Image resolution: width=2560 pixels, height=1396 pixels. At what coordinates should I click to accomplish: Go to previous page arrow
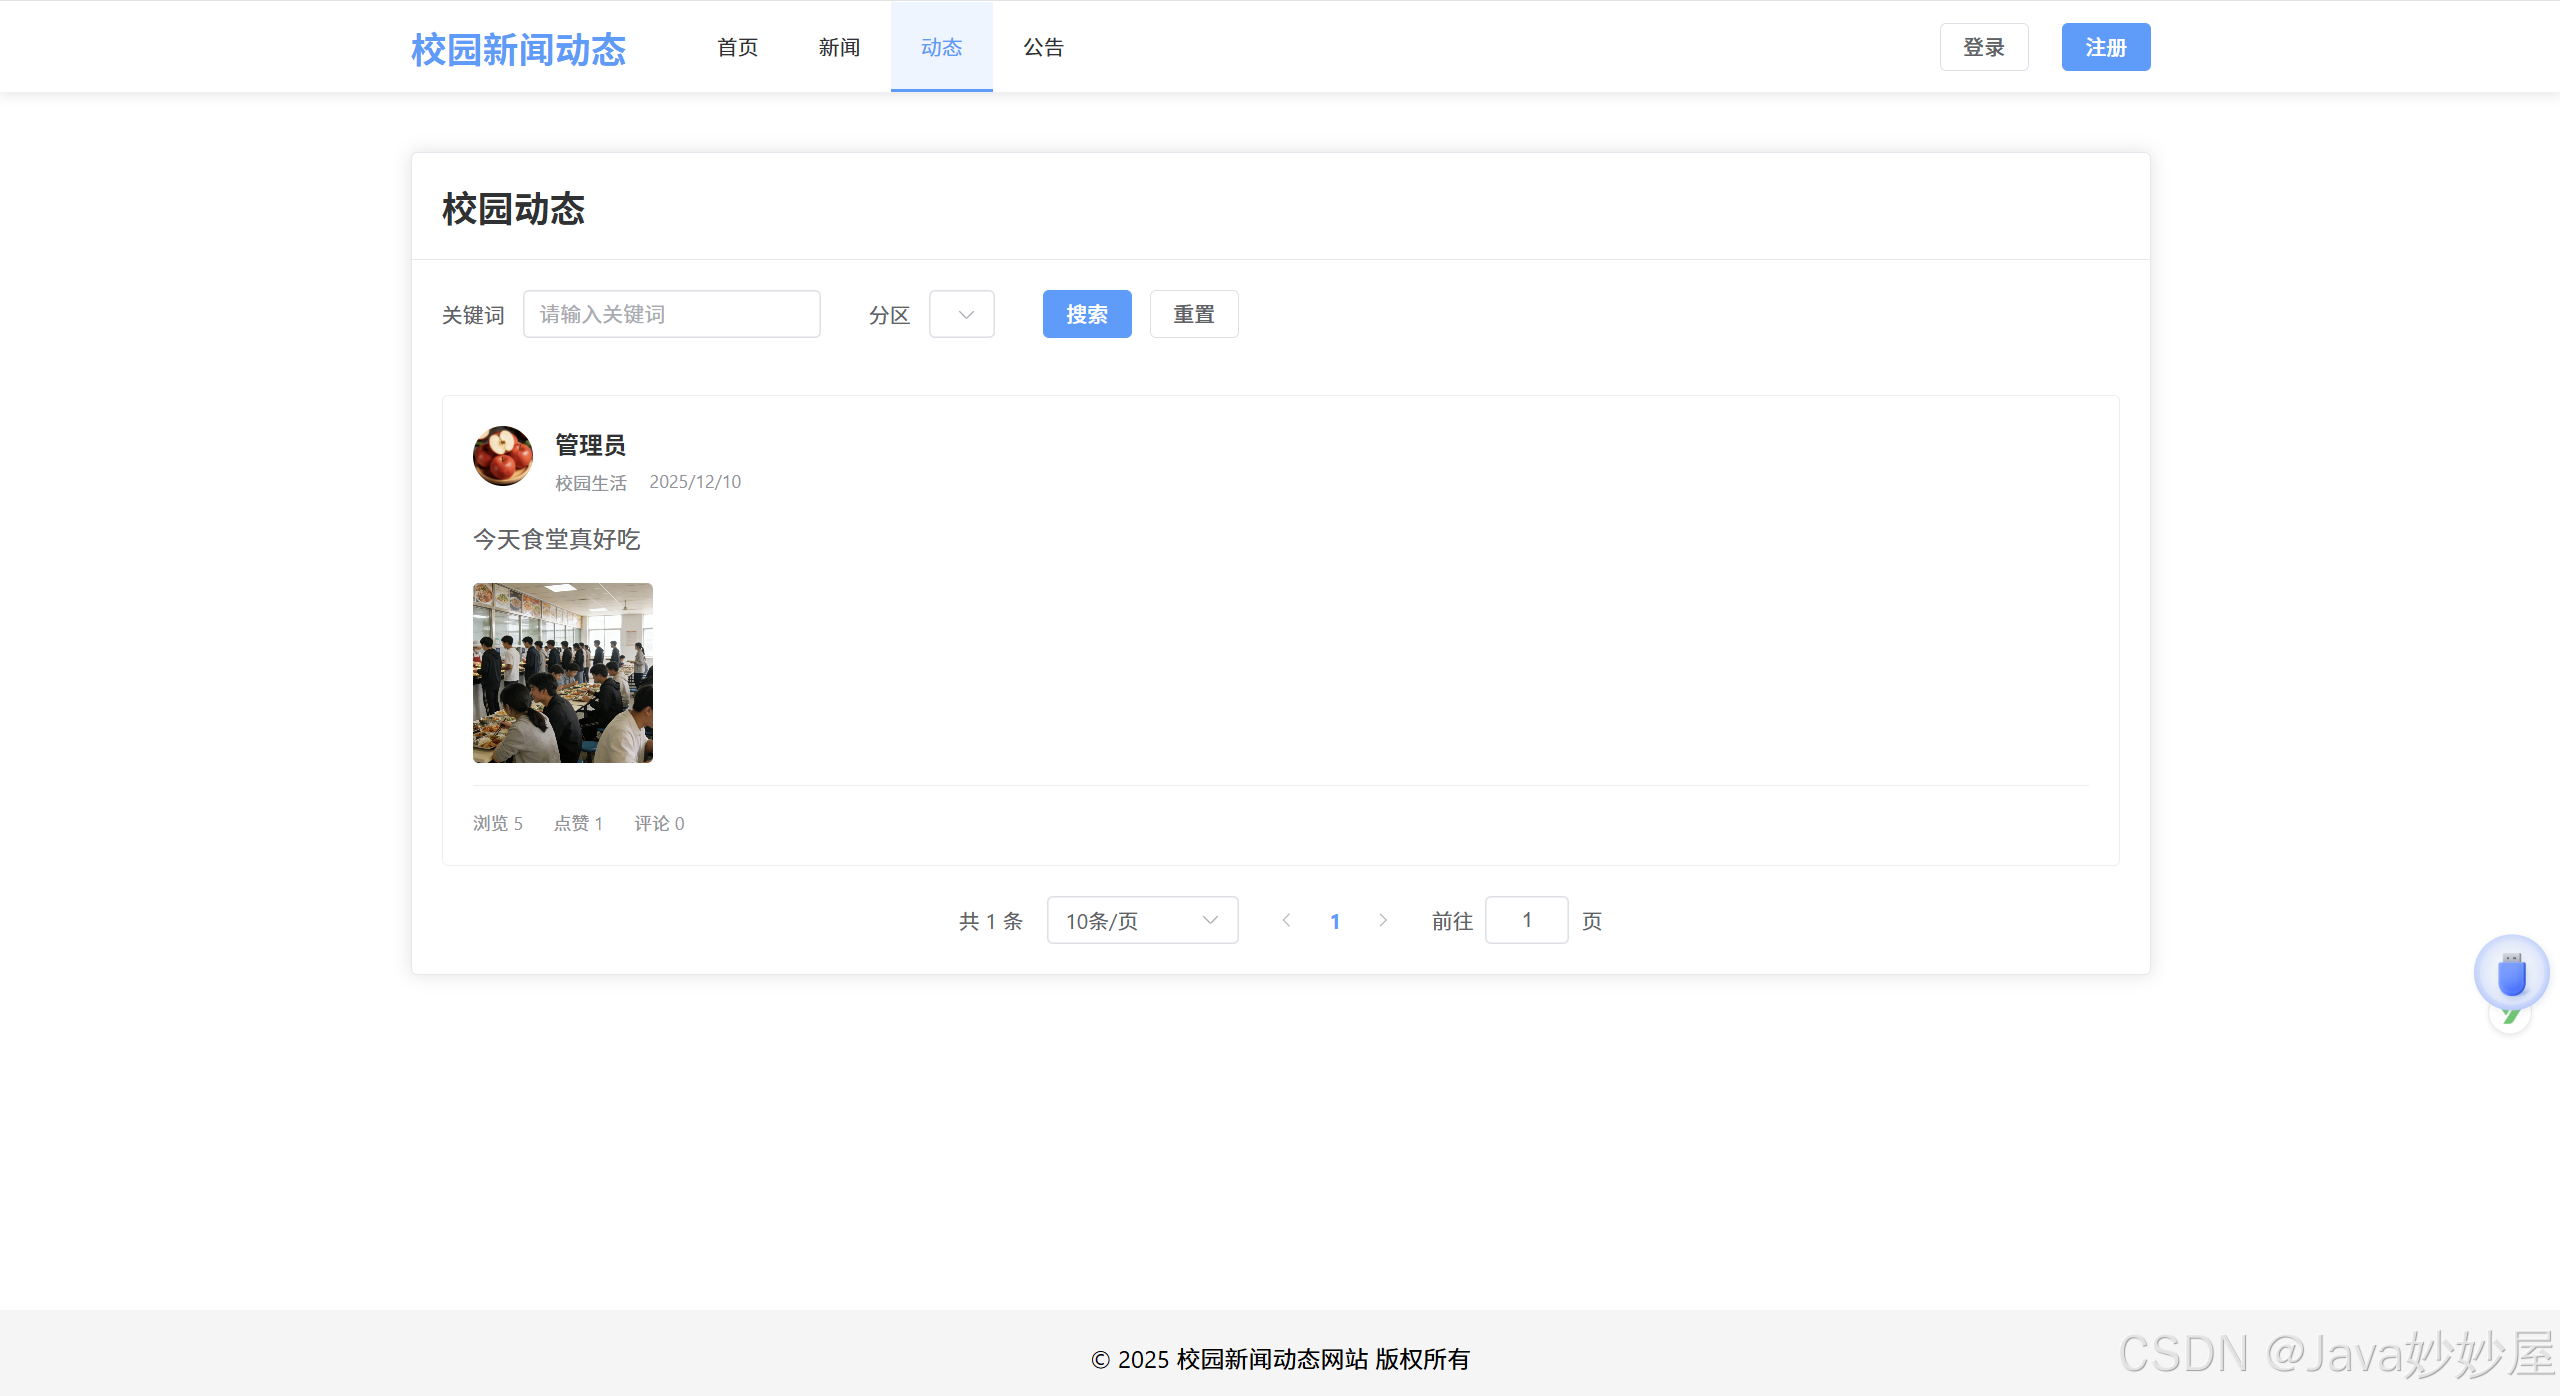pyautogui.click(x=1286, y=920)
